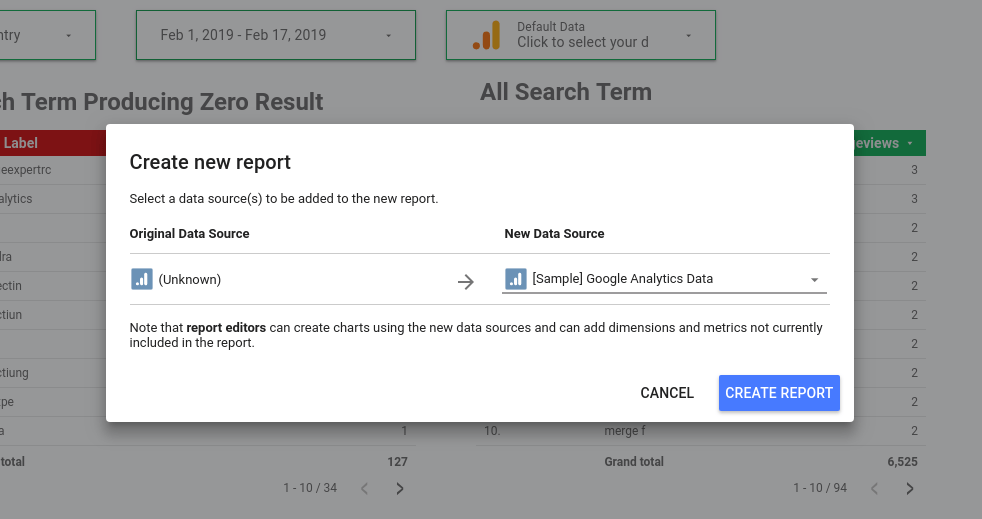
Task: Go to next page of All Search Term table
Action: 910,488
